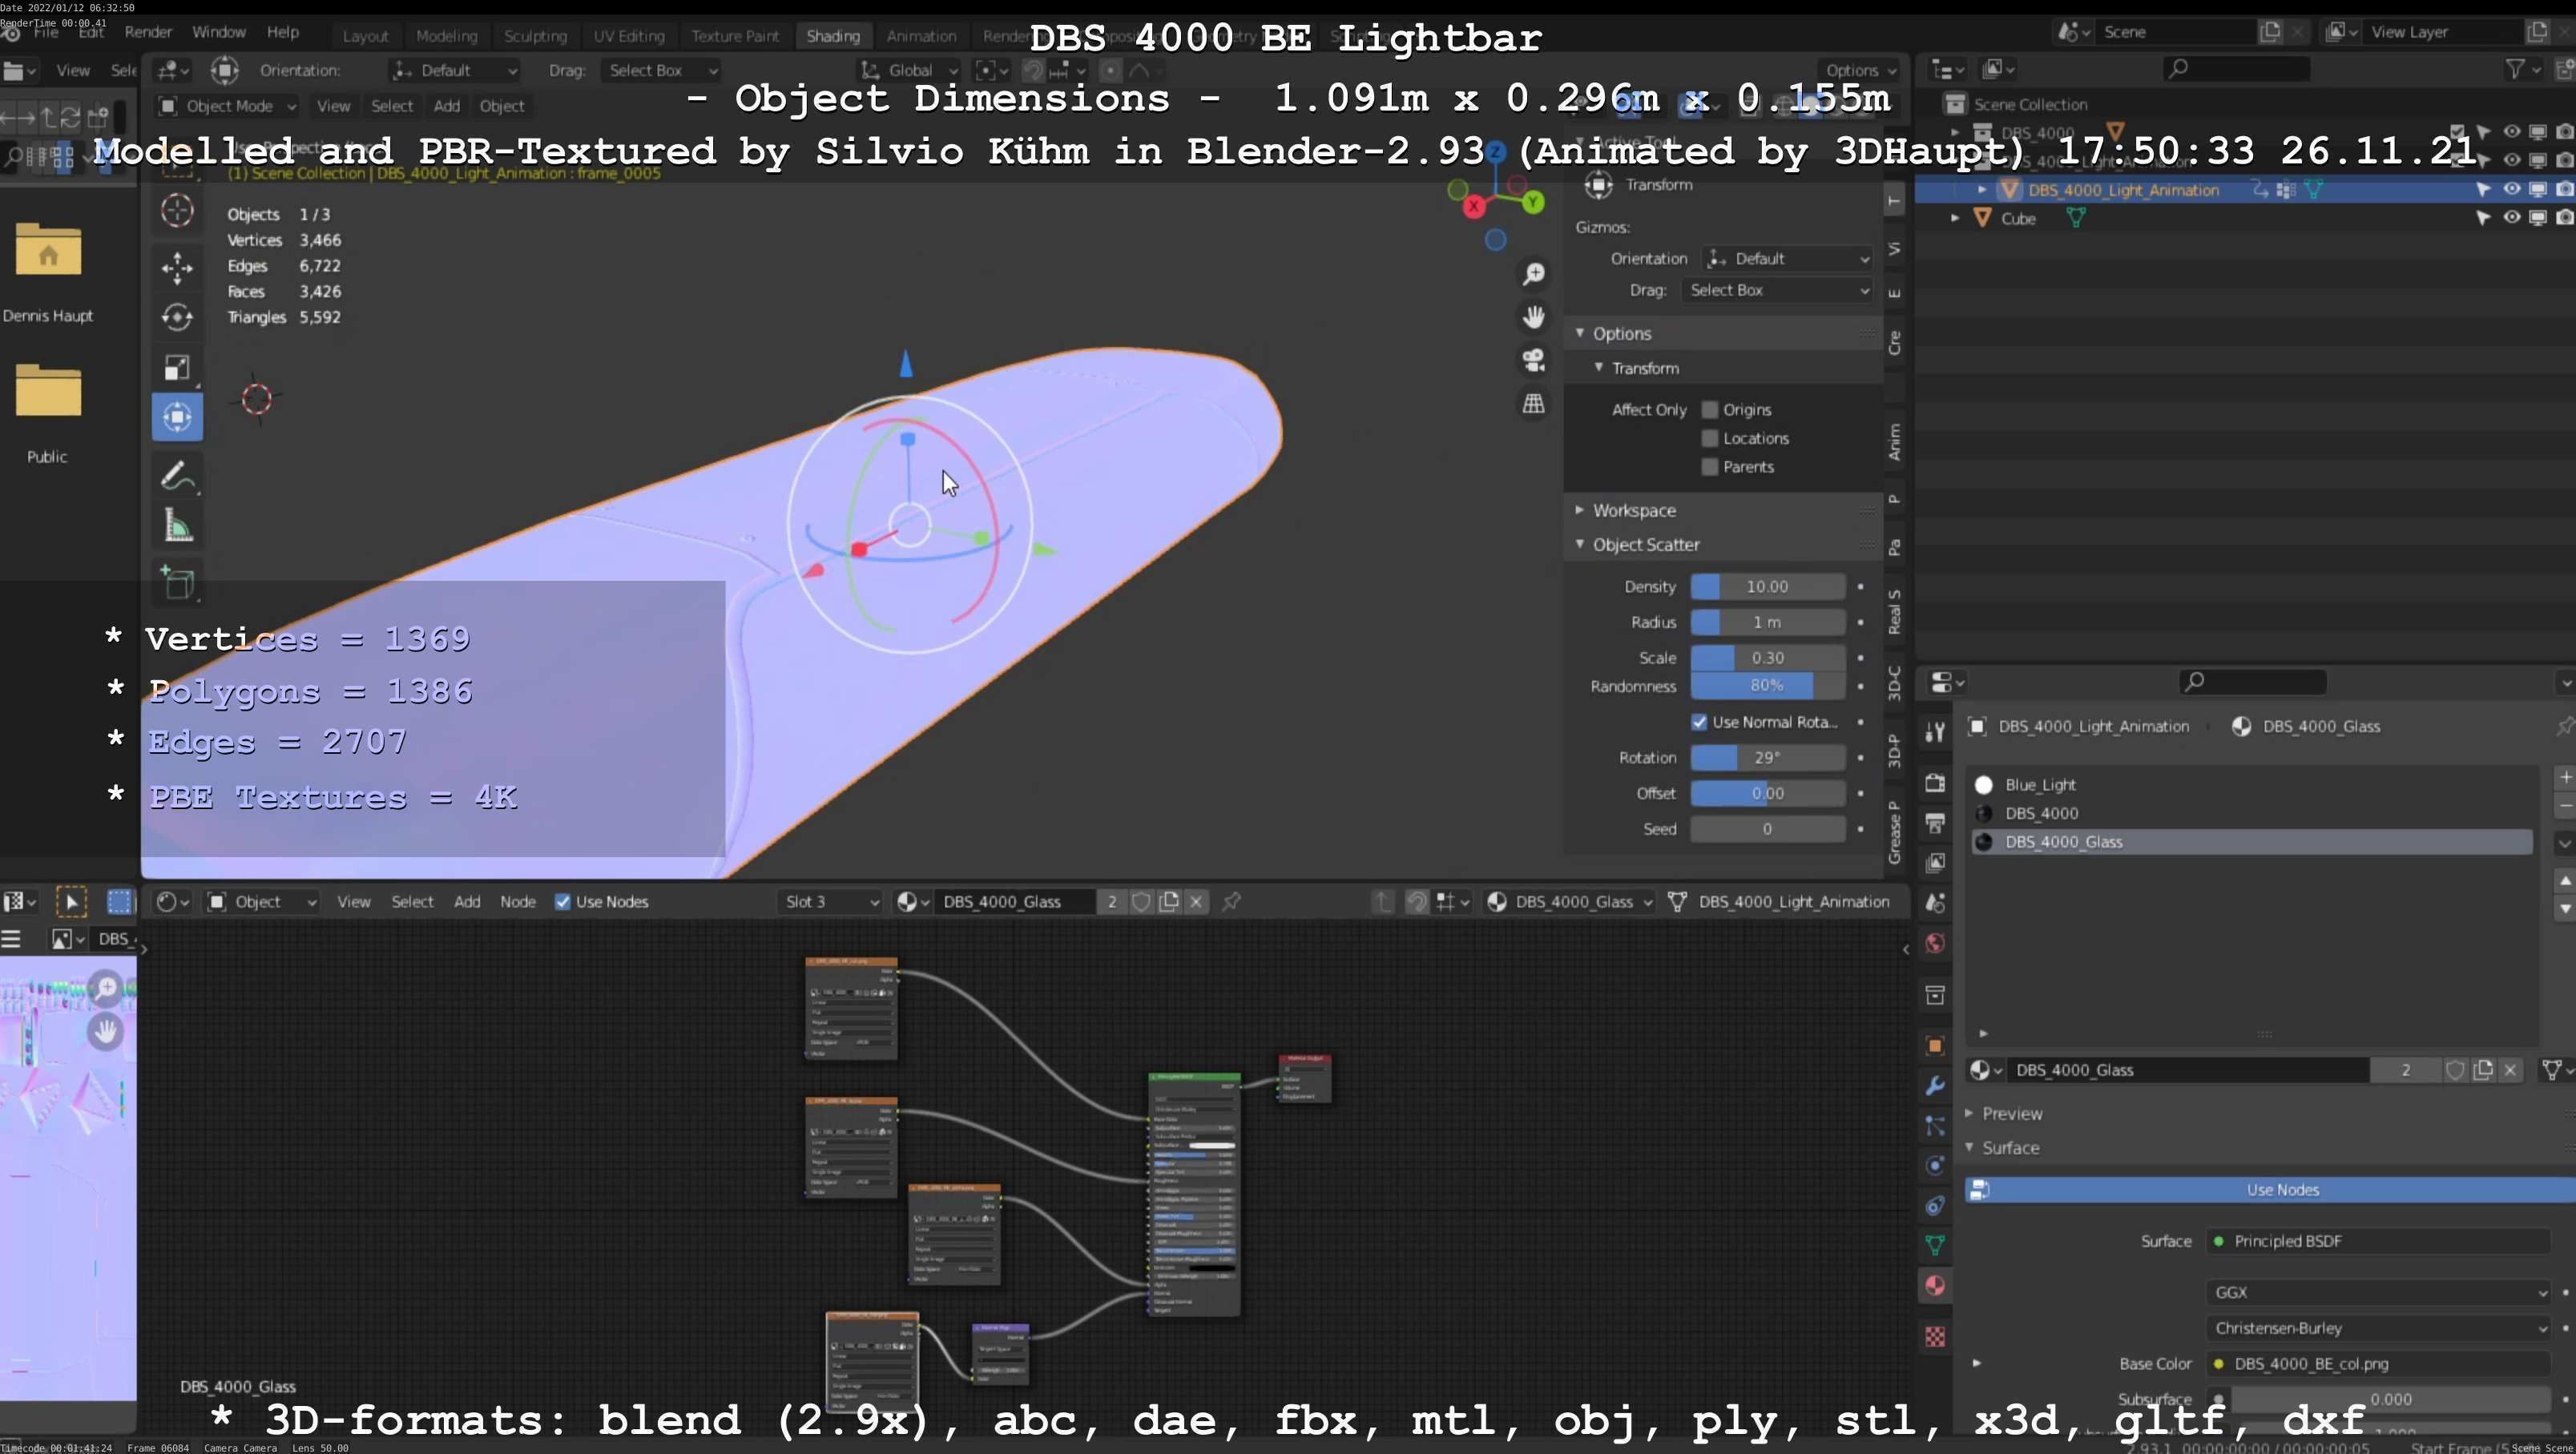2576x1454 pixels.
Task: Adjust the Randomness 80% slider
Action: (x=1767, y=686)
